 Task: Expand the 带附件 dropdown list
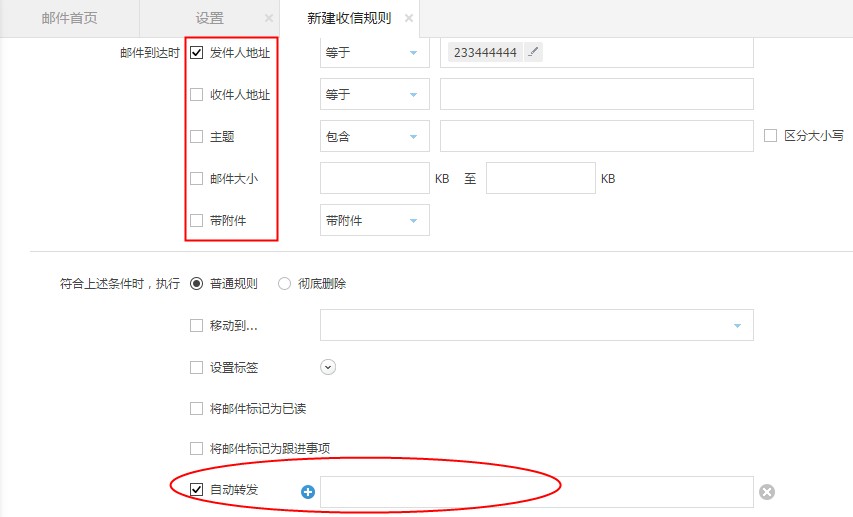click(x=374, y=220)
